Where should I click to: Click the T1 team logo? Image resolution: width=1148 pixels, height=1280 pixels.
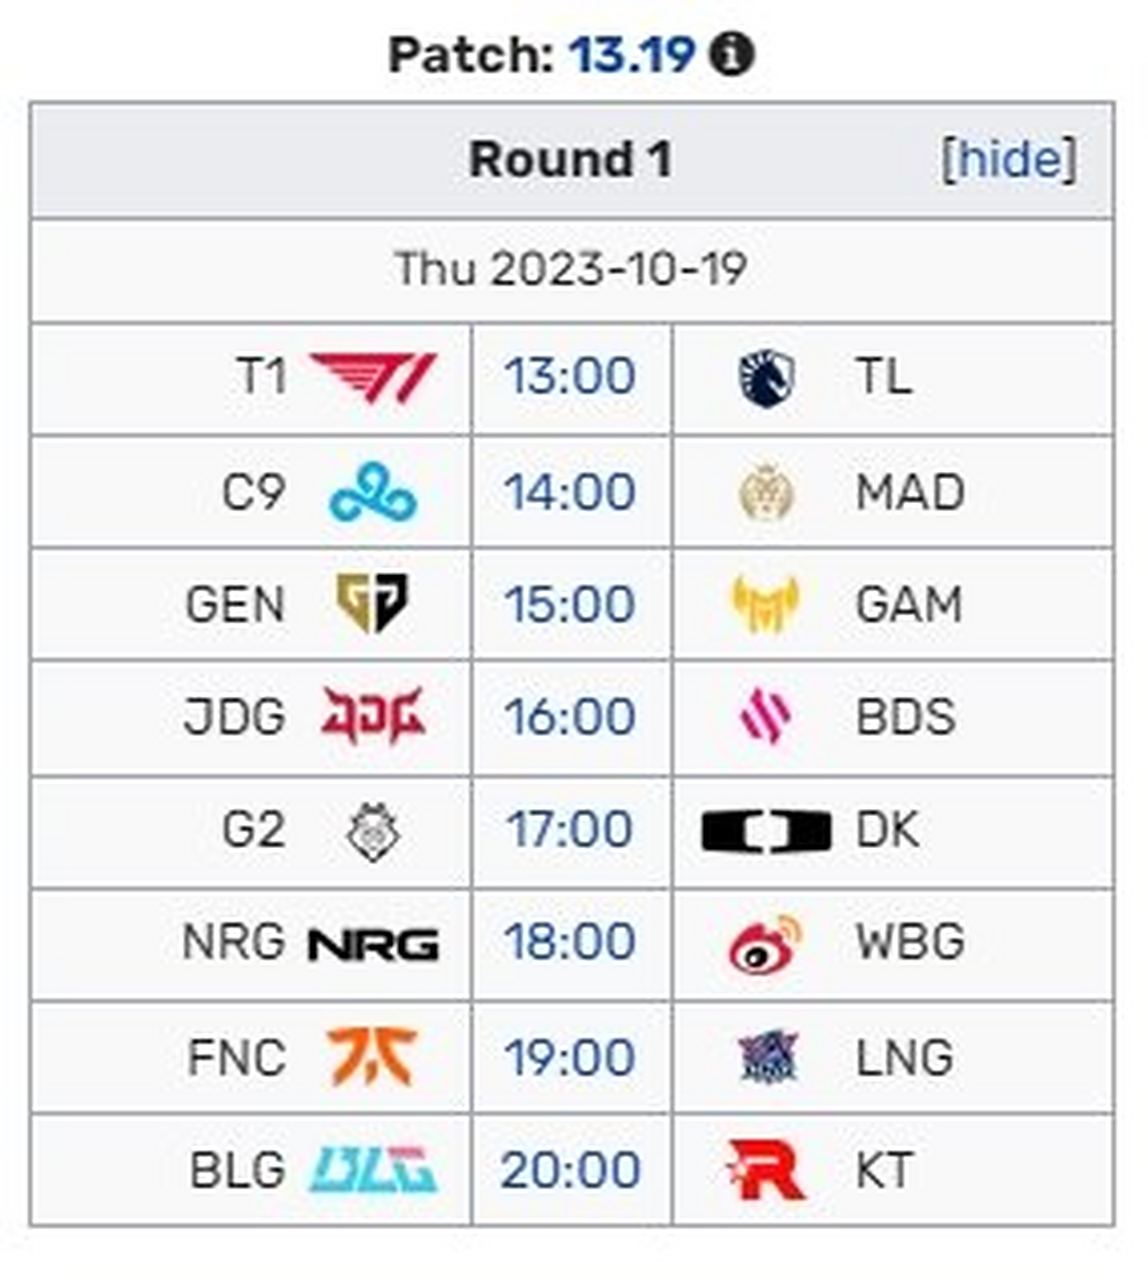point(373,378)
